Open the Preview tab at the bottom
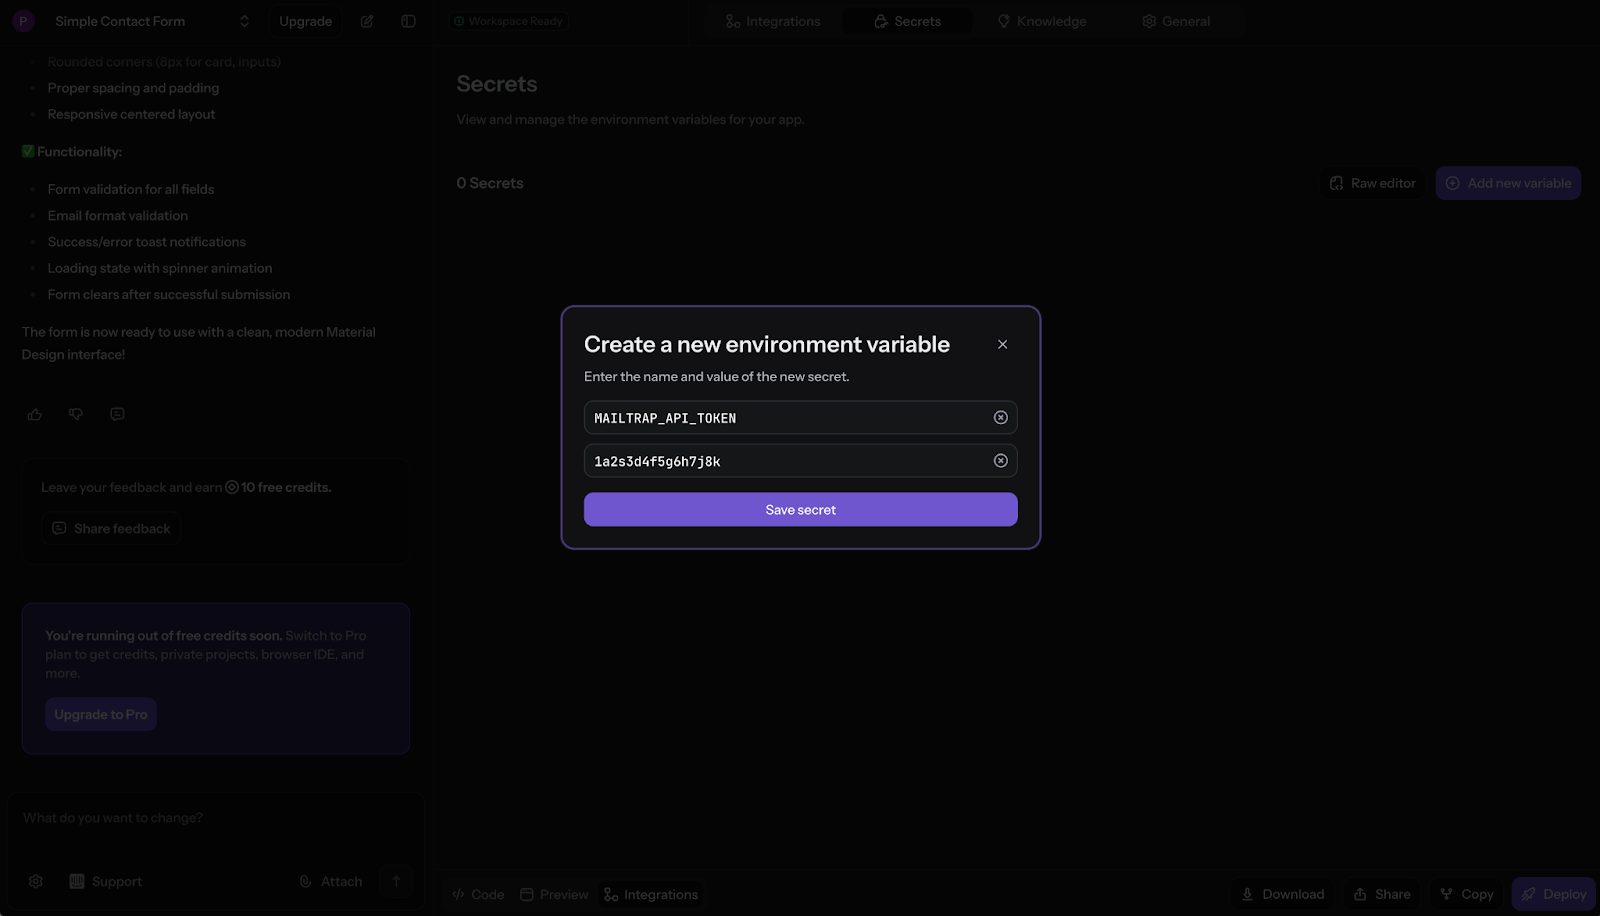The image size is (1600, 916). click(x=553, y=894)
